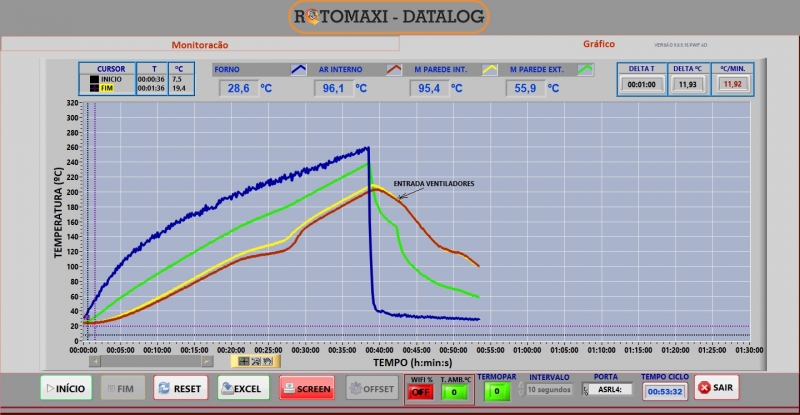Click the M PAREDE INT. 95,4 value

click(429, 88)
